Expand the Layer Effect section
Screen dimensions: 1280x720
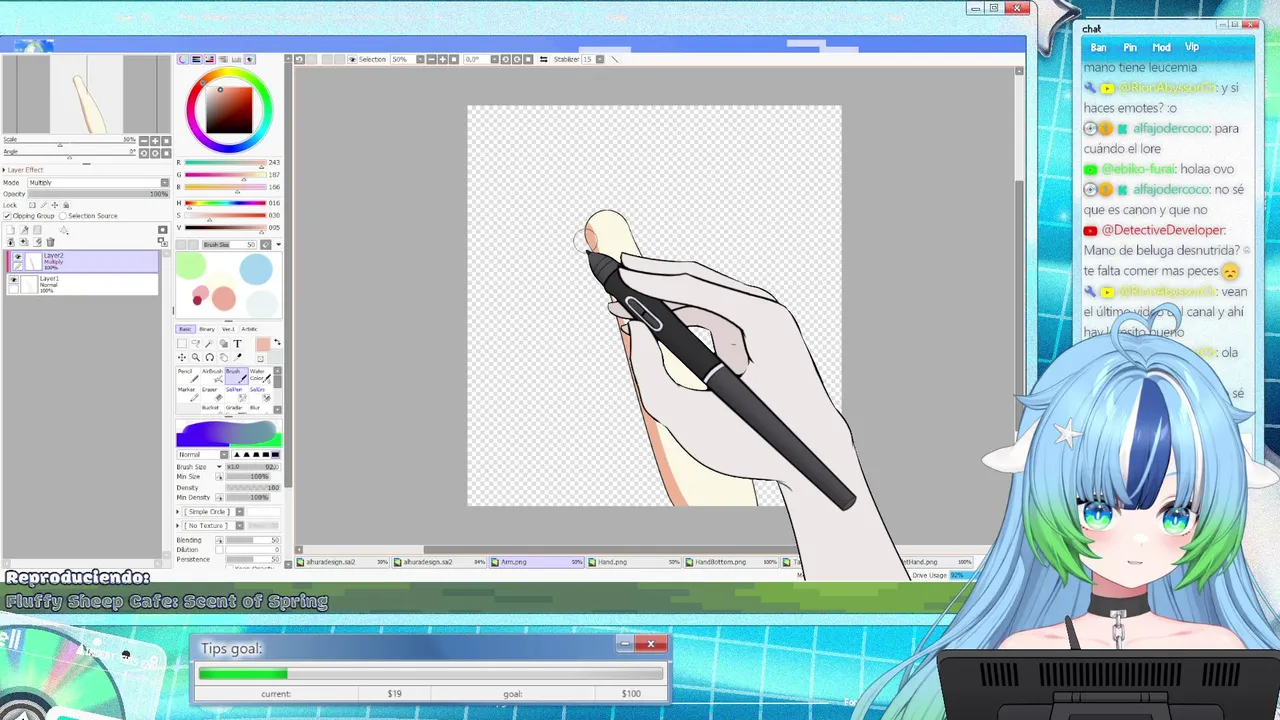point(4,170)
